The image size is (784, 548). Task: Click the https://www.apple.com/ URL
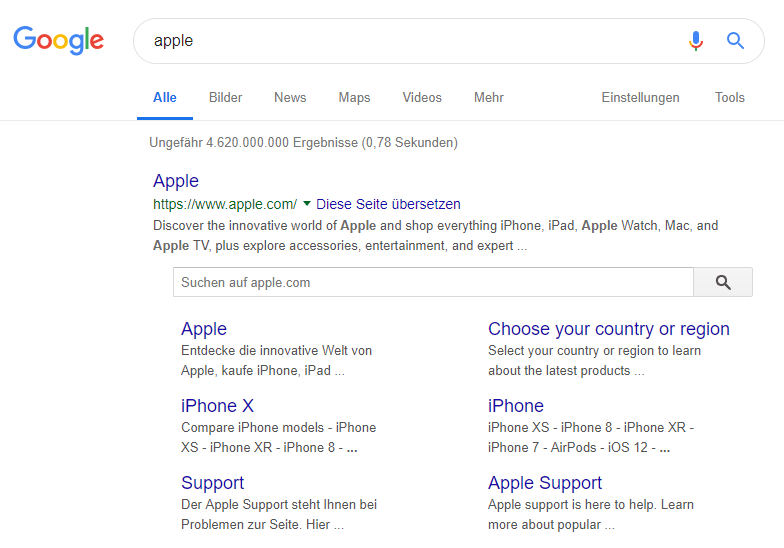pos(225,204)
